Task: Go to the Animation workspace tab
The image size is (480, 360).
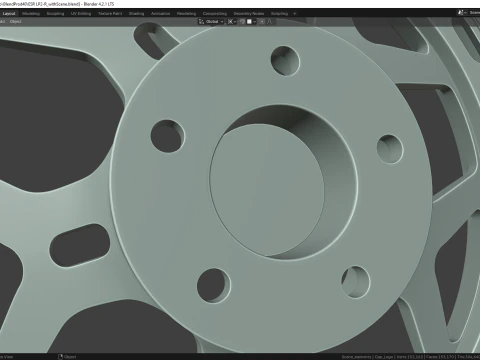Action: click(x=160, y=14)
